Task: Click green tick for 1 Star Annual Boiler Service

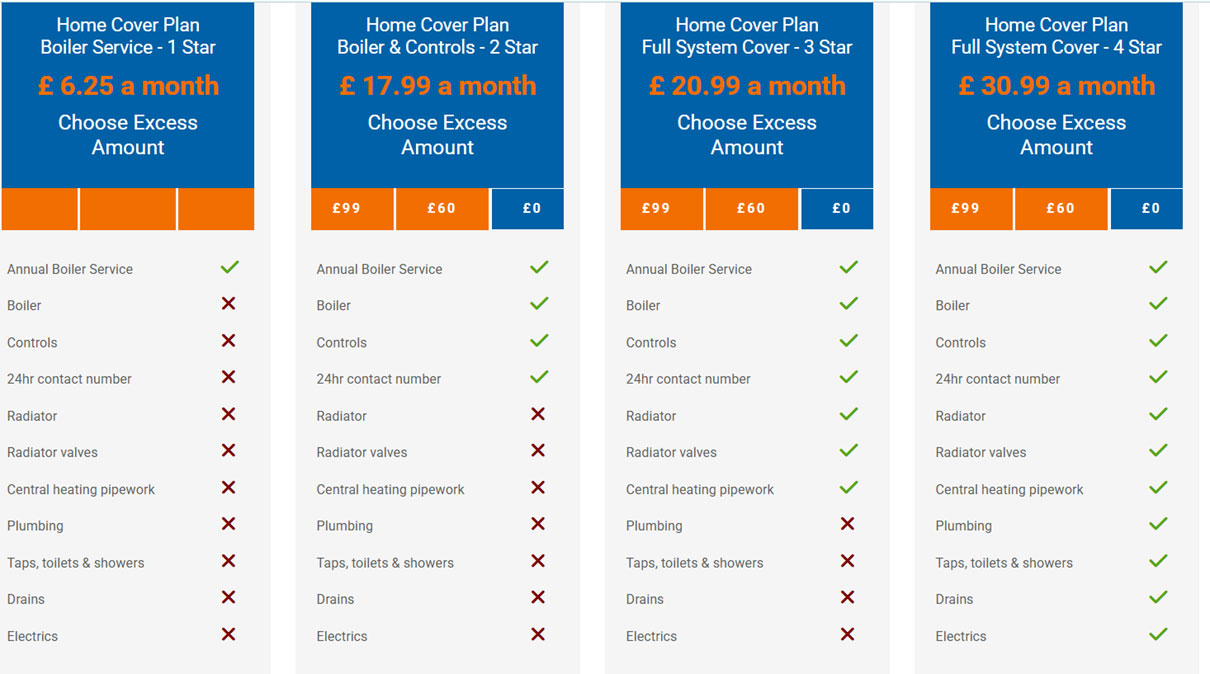Action: (229, 267)
